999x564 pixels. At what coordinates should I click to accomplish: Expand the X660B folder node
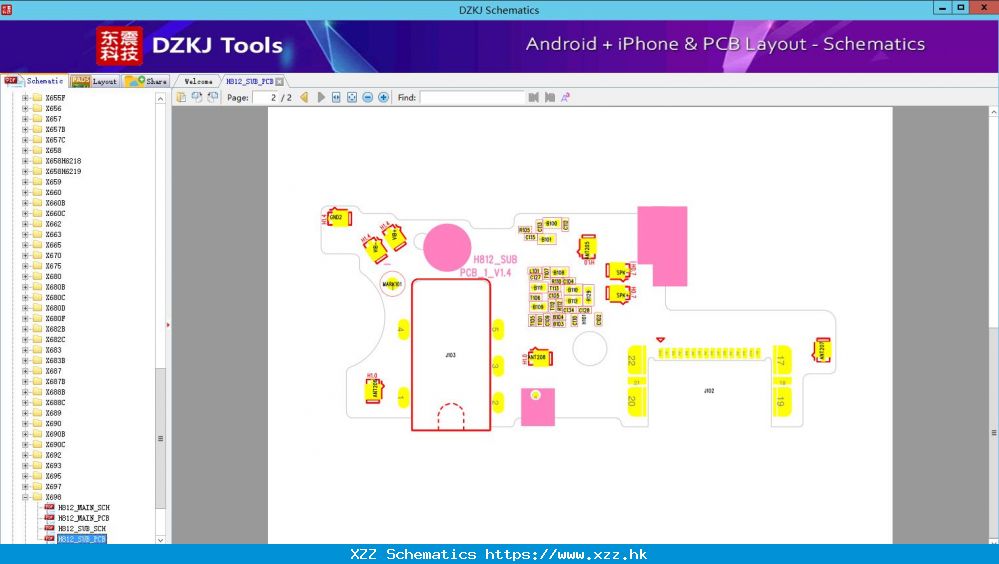click(x=25, y=203)
